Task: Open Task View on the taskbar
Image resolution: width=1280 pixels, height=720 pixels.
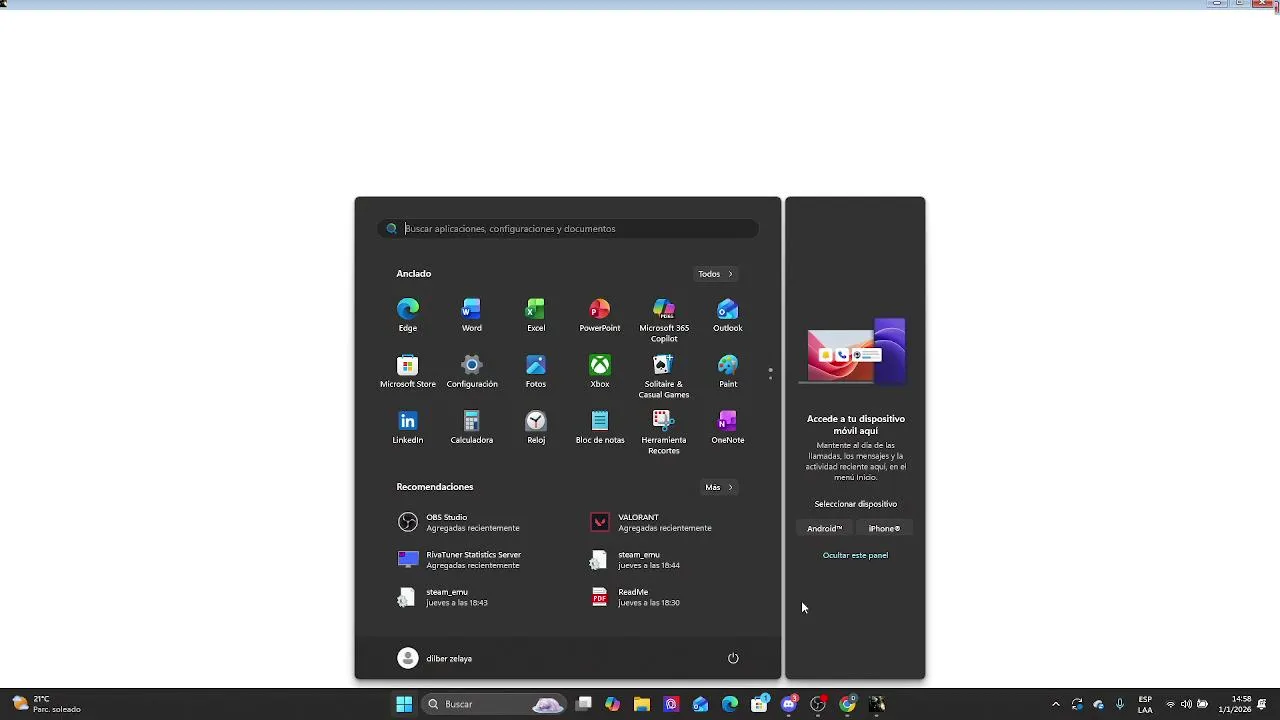Action: [584, 704]
